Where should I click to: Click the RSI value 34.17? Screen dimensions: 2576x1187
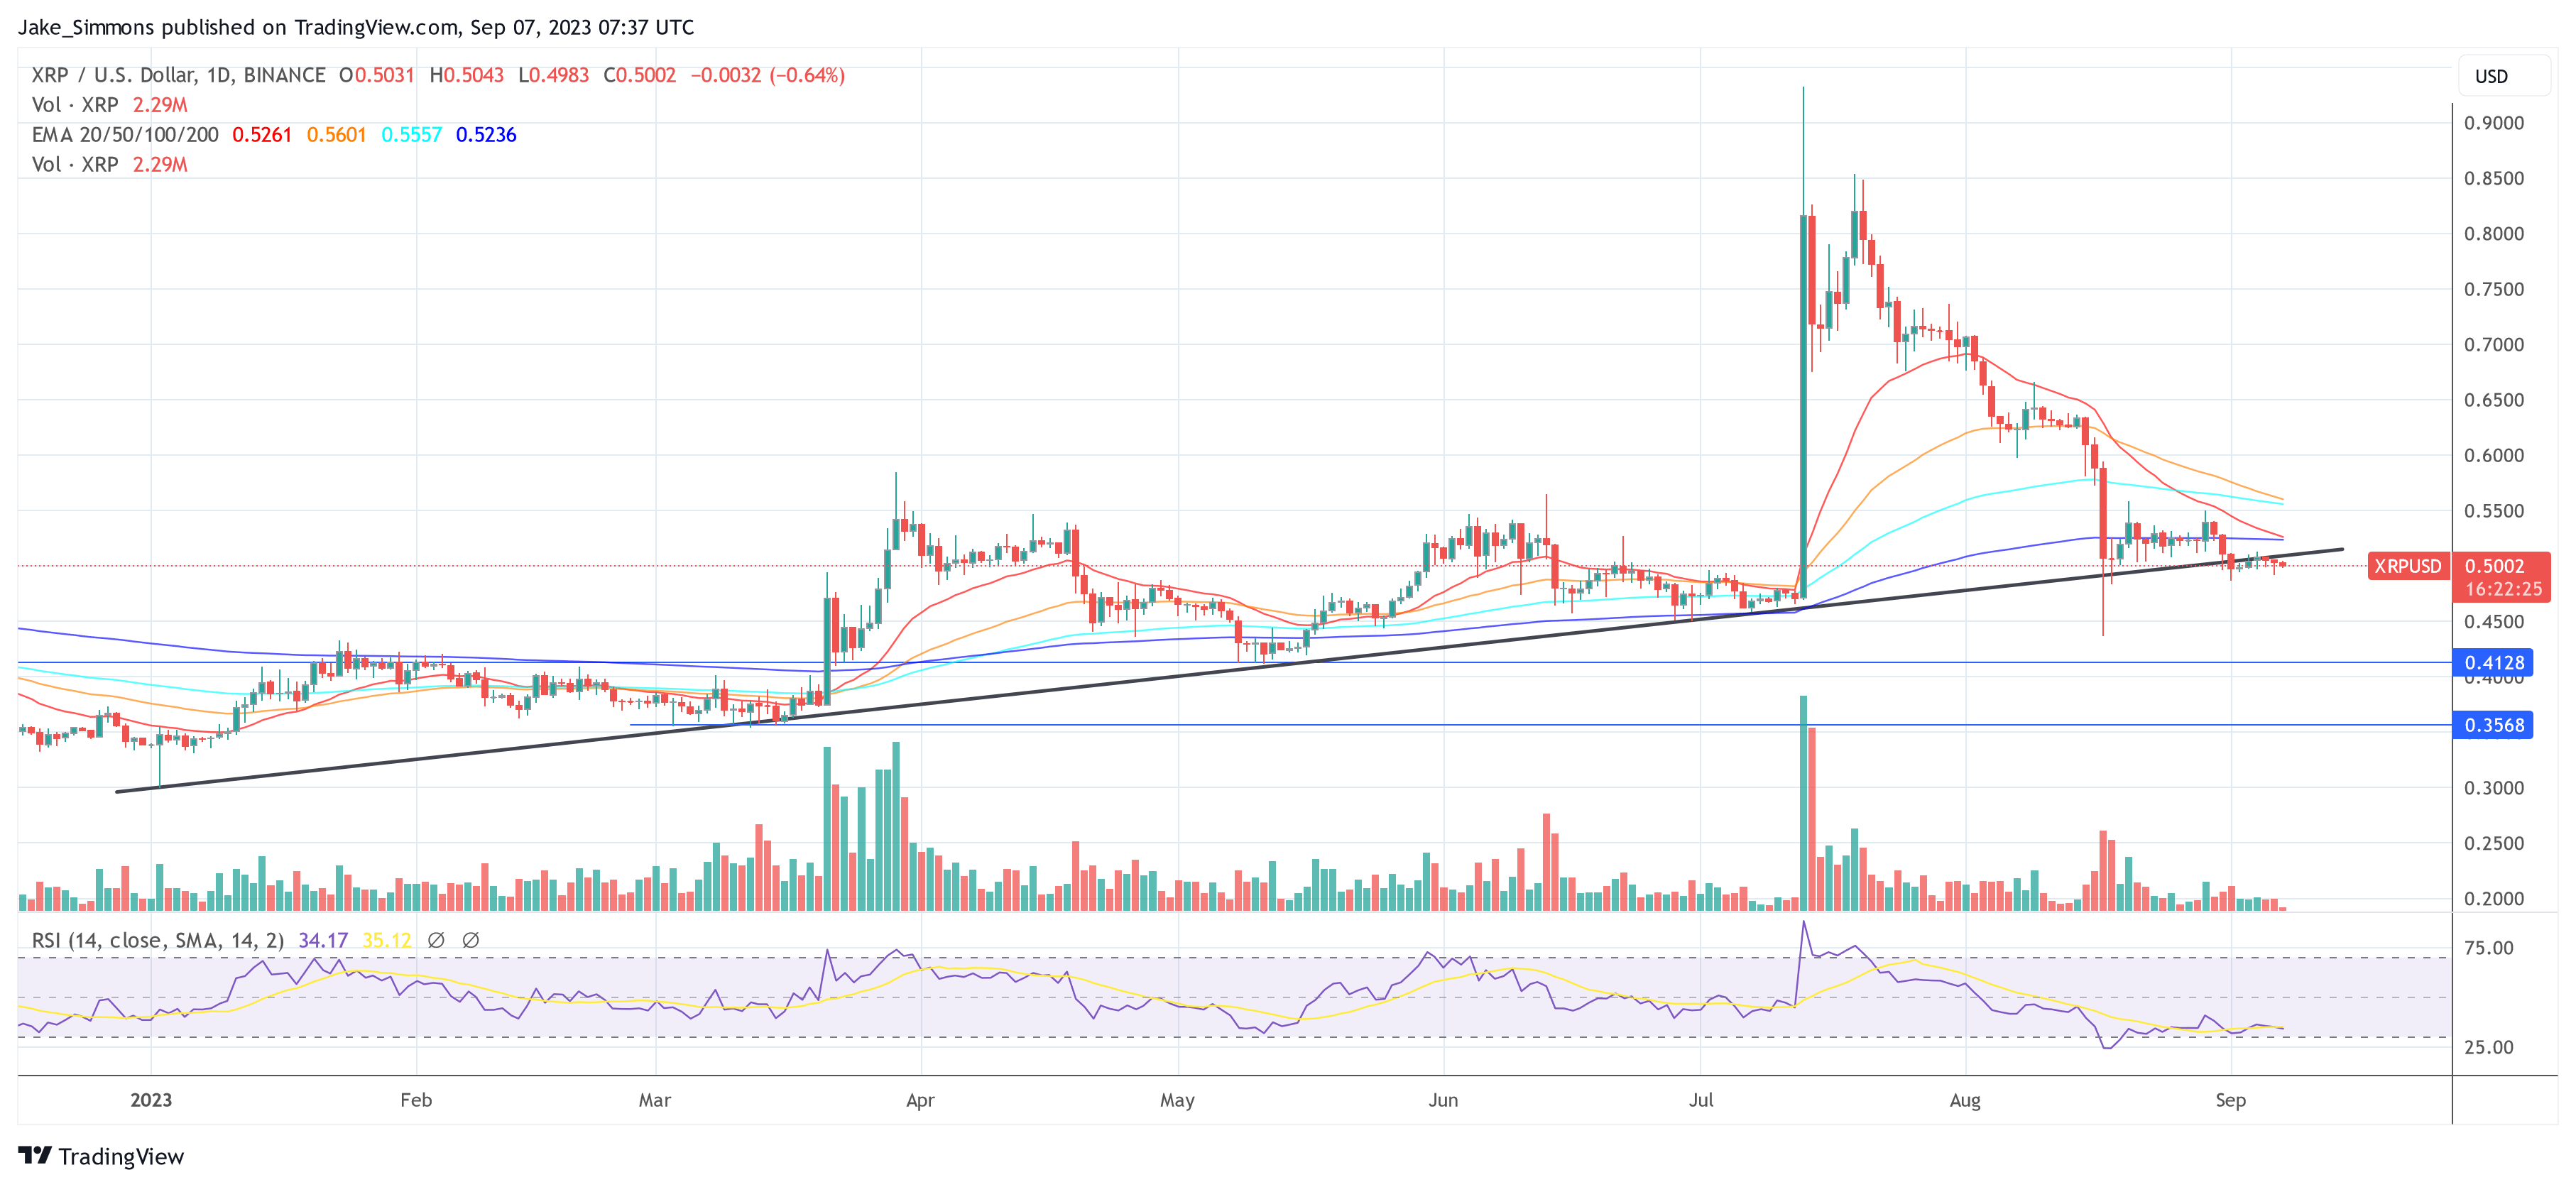click(323, 940)
